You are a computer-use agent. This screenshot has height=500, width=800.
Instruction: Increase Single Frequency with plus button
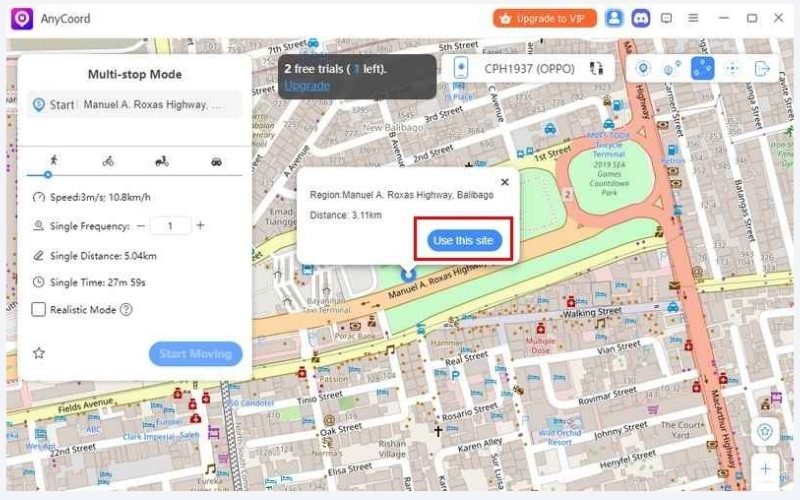[200, 226]
